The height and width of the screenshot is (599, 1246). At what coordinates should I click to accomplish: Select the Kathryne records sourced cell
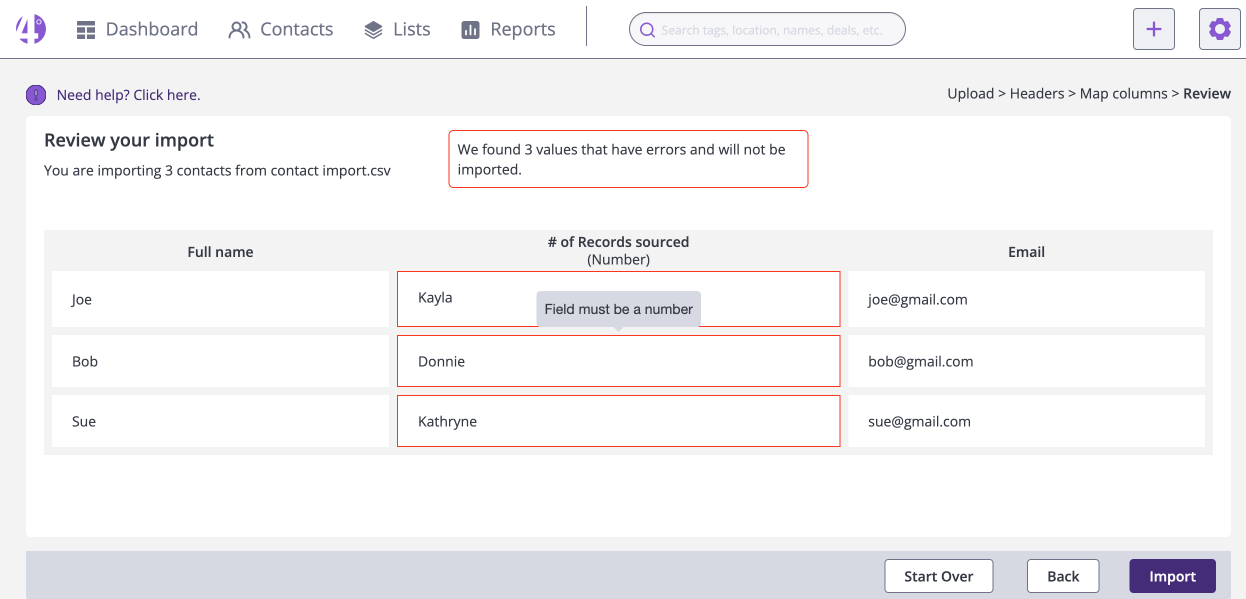tap(618, 421)
